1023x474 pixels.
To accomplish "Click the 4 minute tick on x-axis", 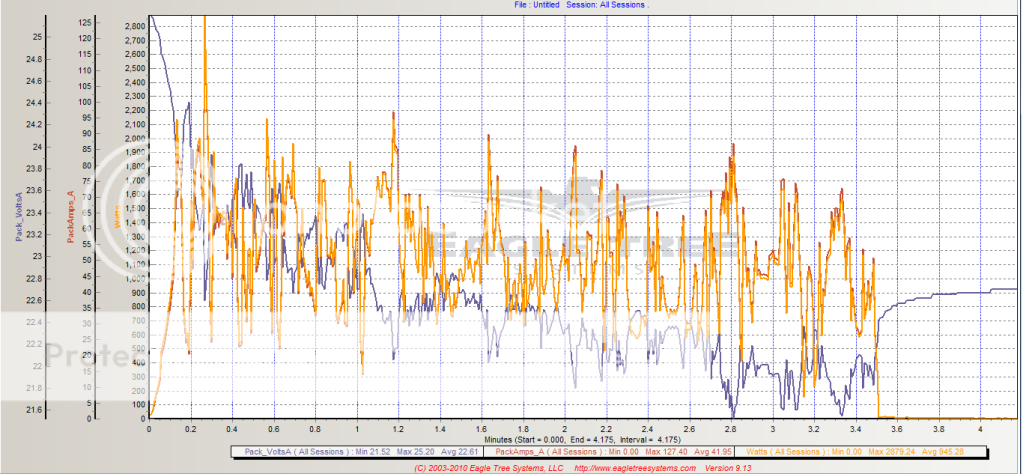I will pos(981,428).
